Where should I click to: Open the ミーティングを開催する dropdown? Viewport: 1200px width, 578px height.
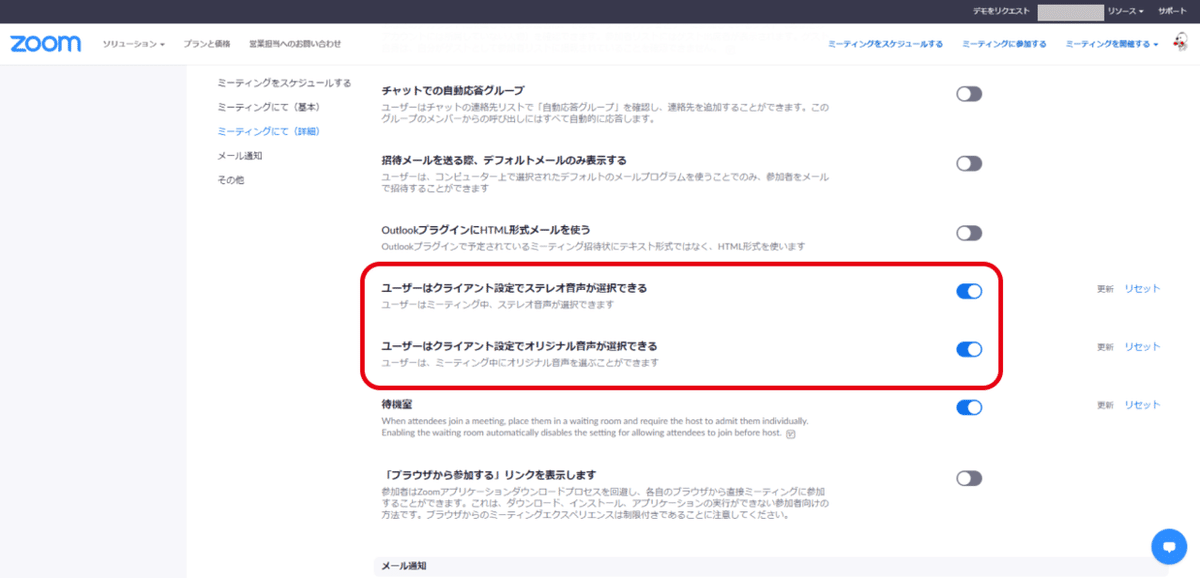click(x=1110, y=44)
